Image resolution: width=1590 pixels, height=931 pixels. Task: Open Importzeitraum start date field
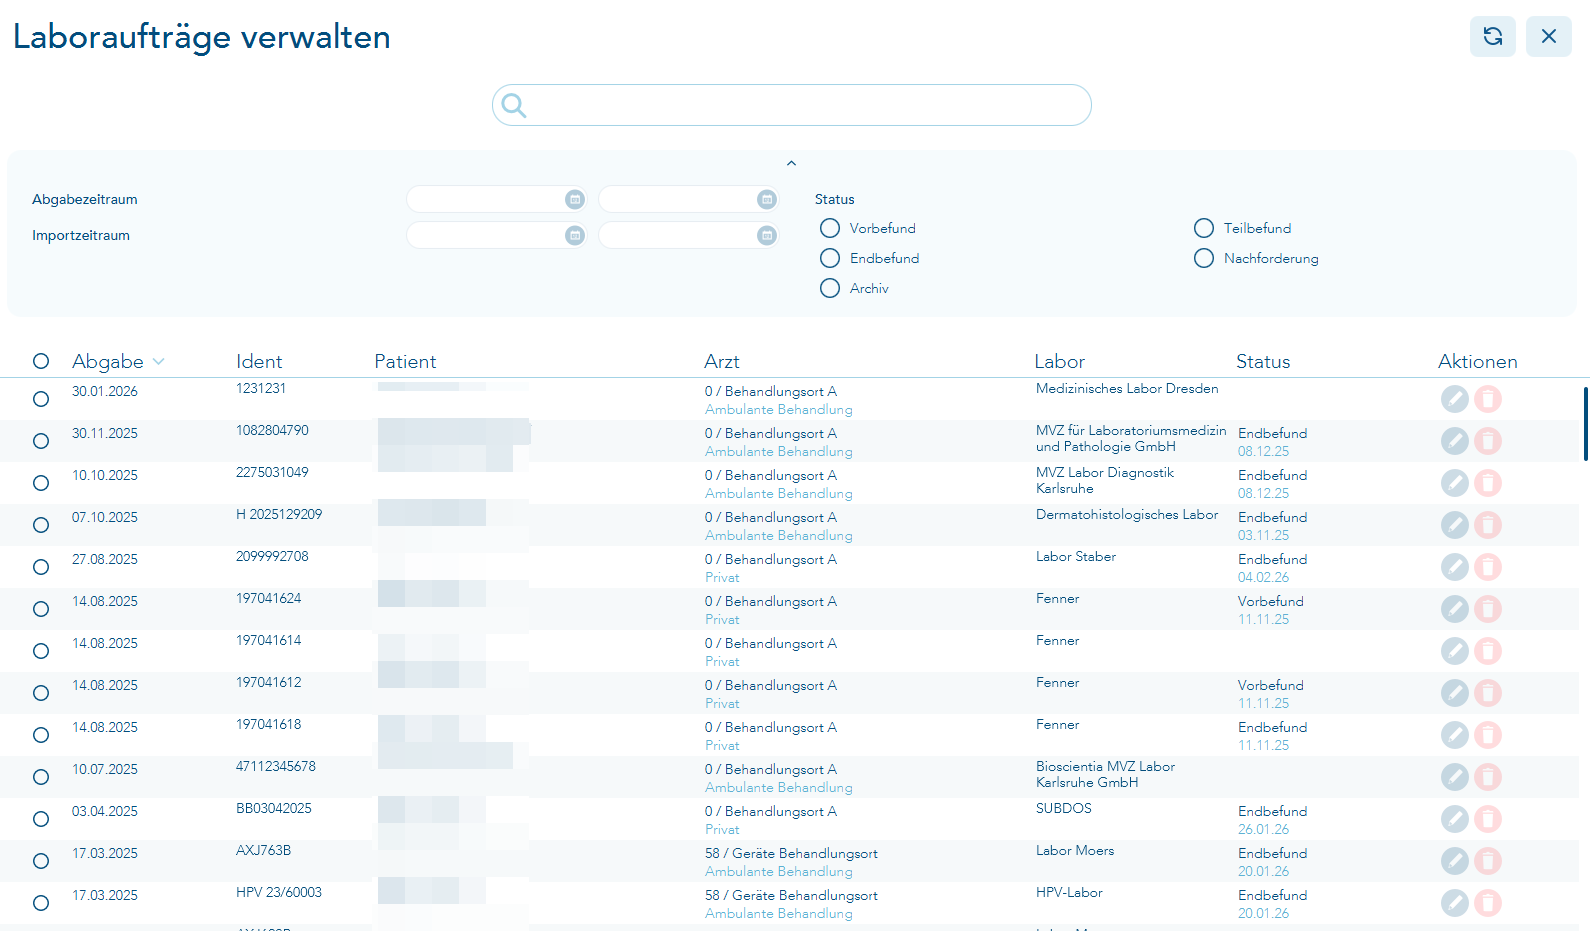pos(485,236)
